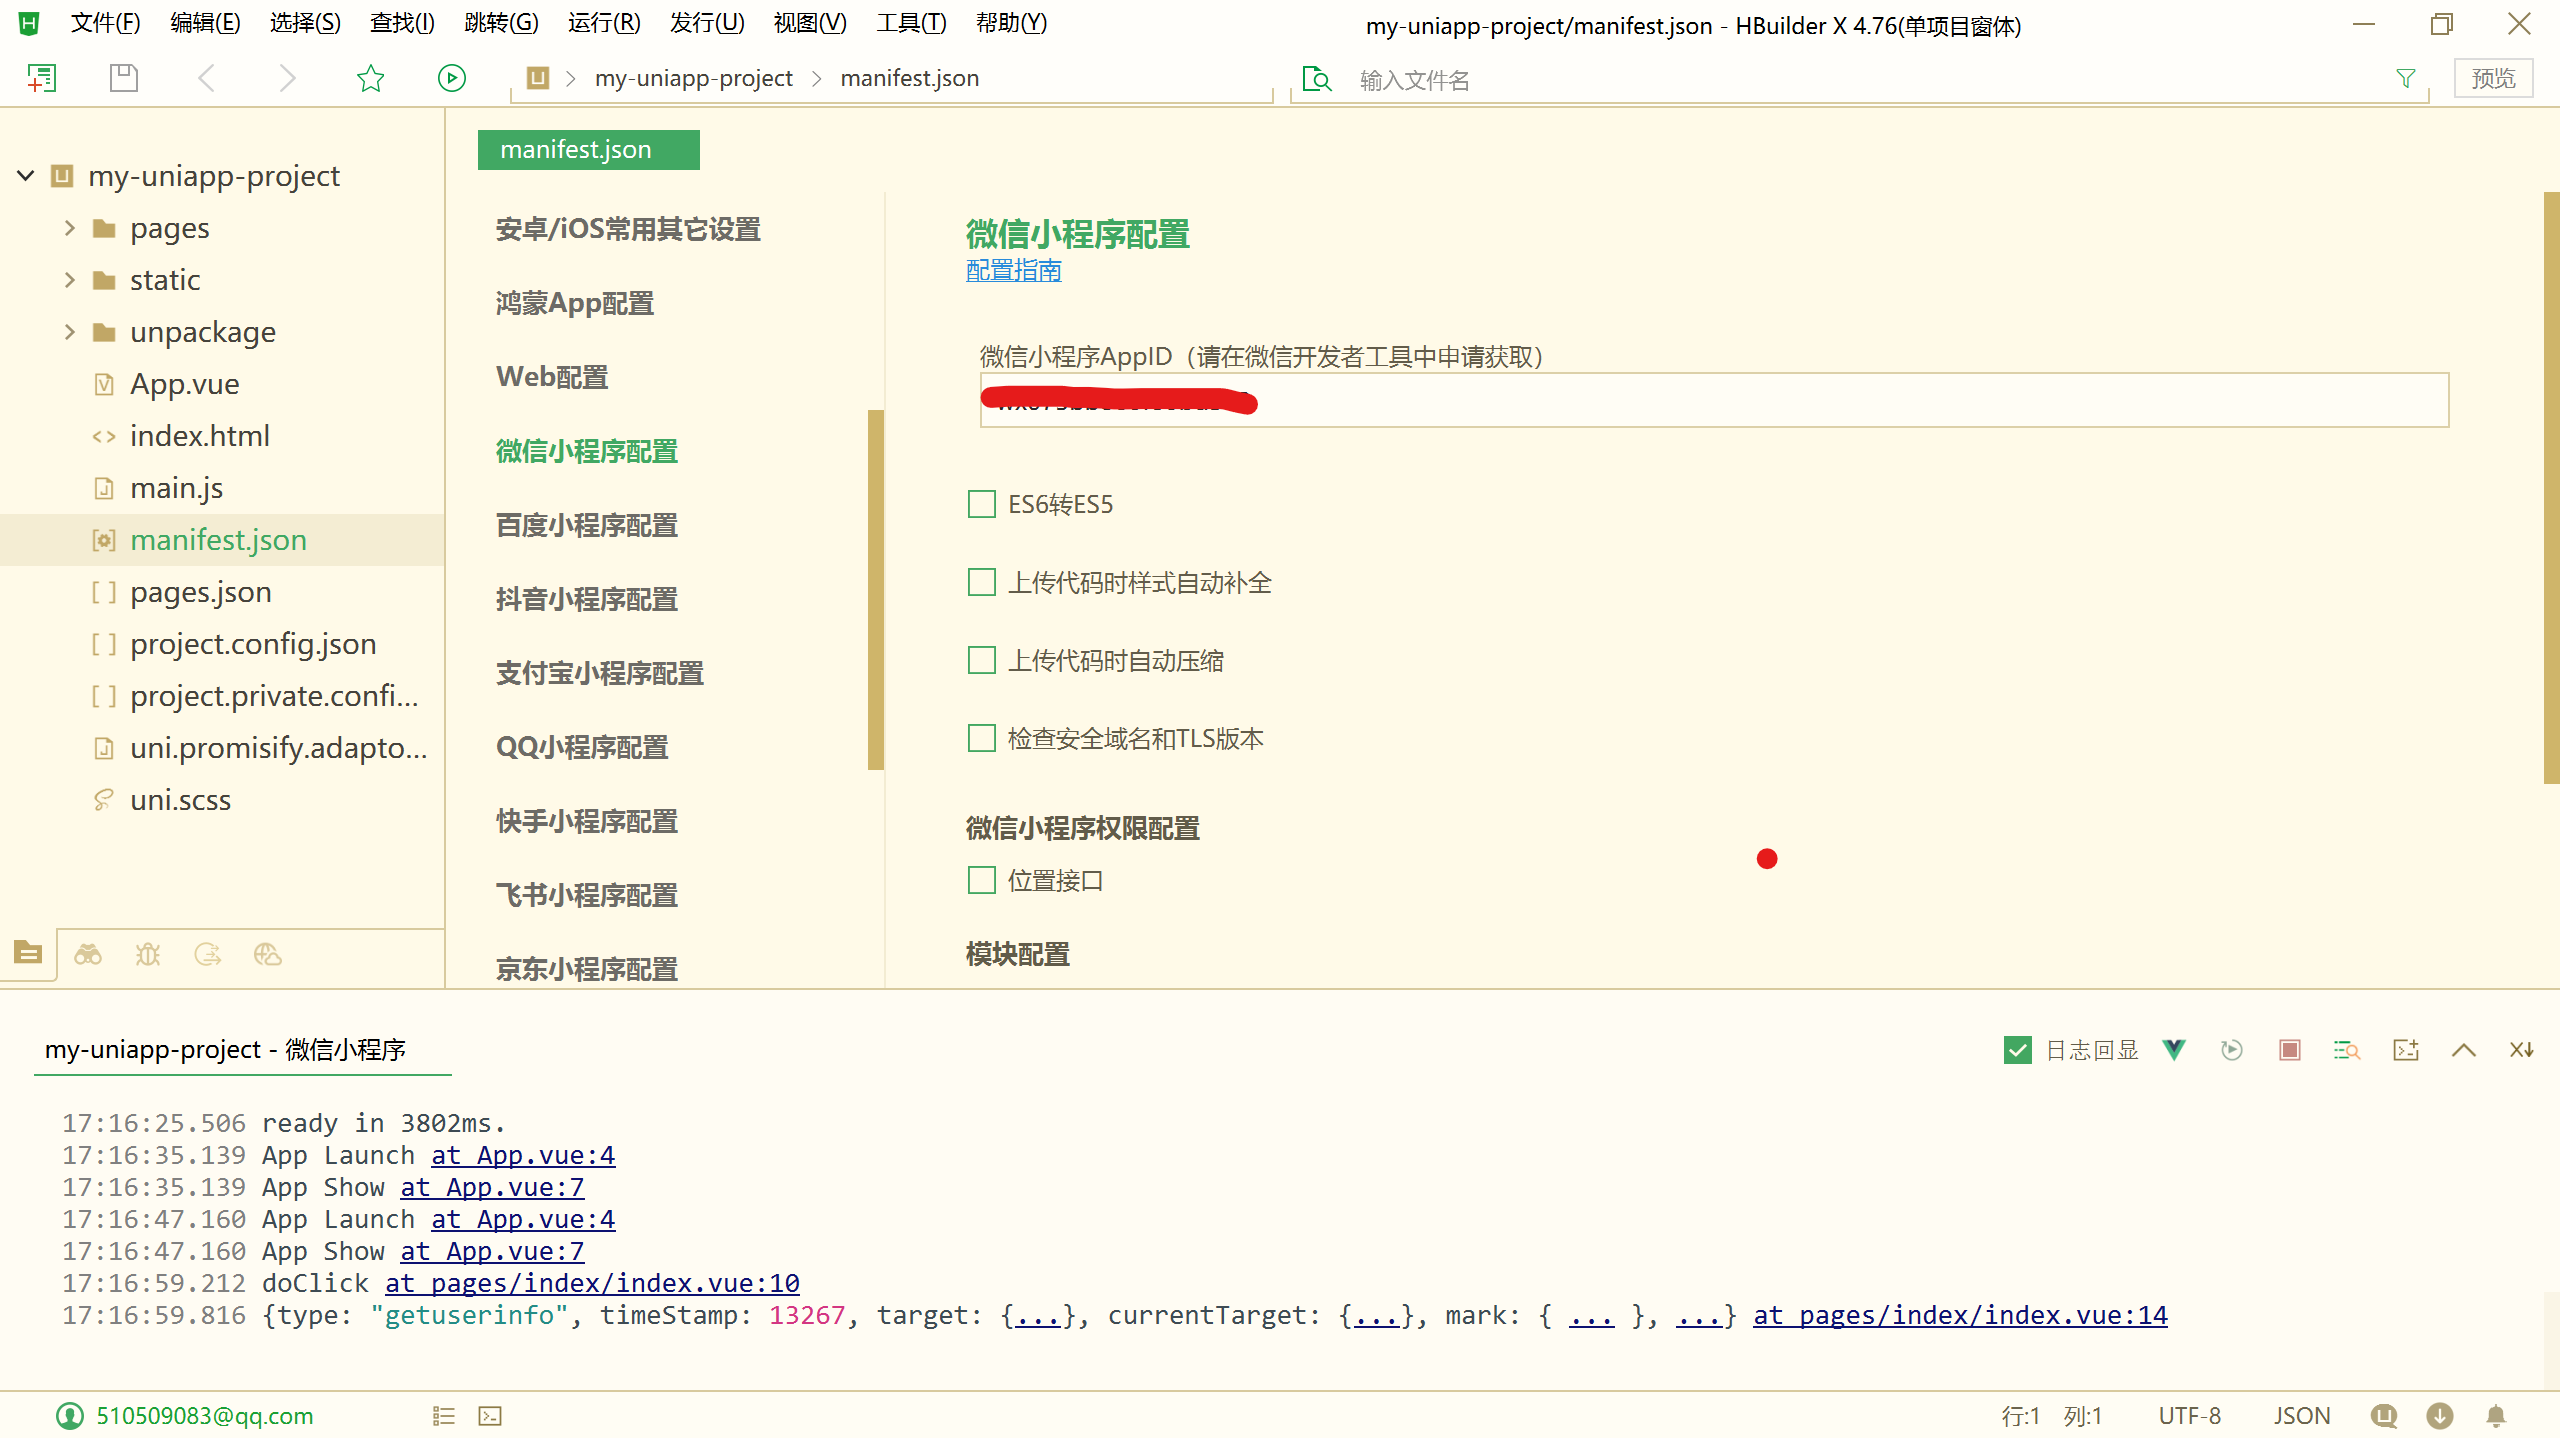The image size is (2560, 1440).
Task: Click the Vue devtools icon in the console toolbar
Action: click(x=2173, y=1050)
